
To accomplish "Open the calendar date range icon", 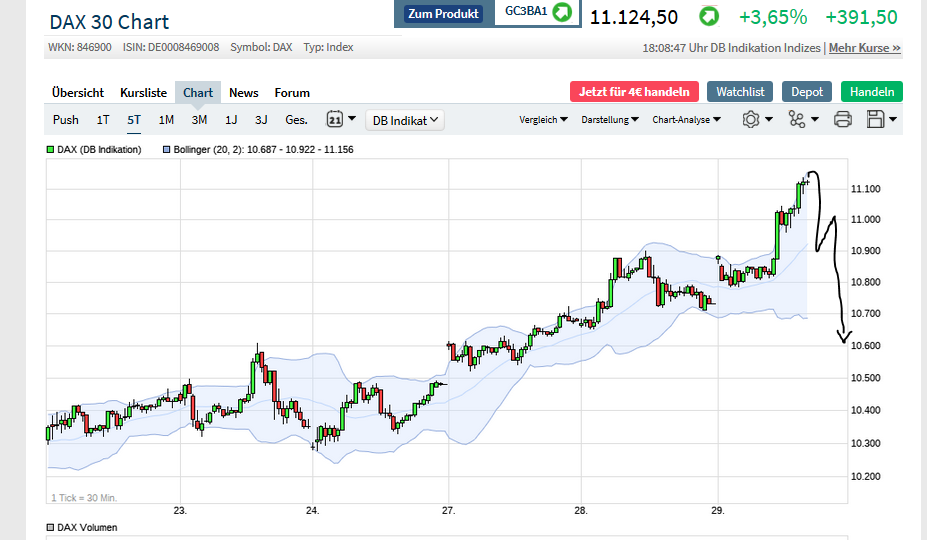I will pyautogui.click(x=336, y=120).
